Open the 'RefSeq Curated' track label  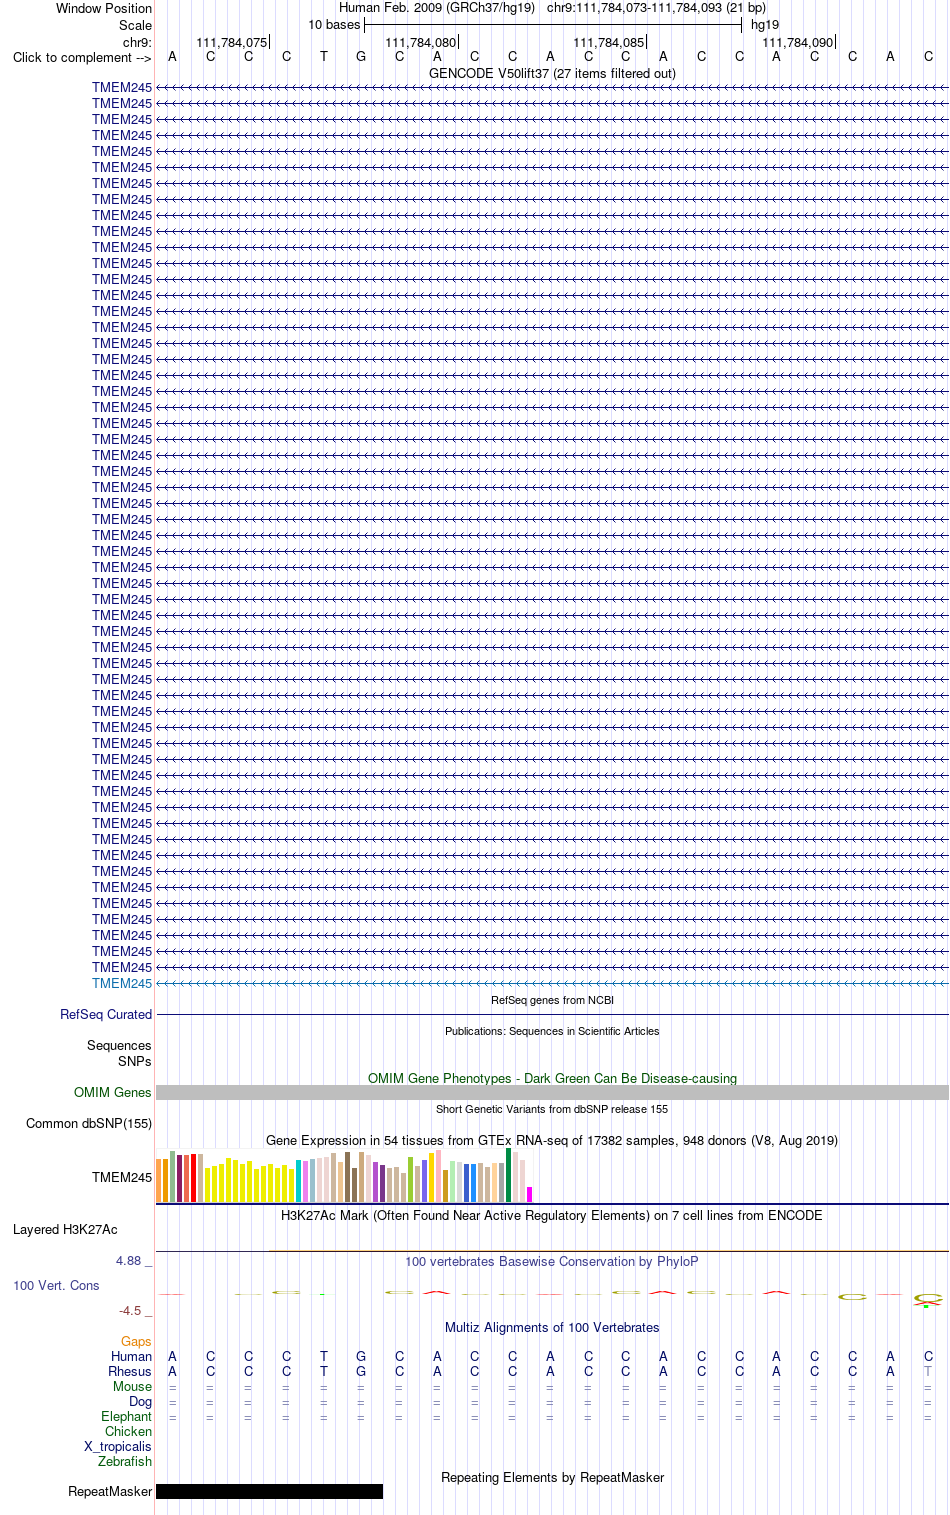coord(106,1014)
